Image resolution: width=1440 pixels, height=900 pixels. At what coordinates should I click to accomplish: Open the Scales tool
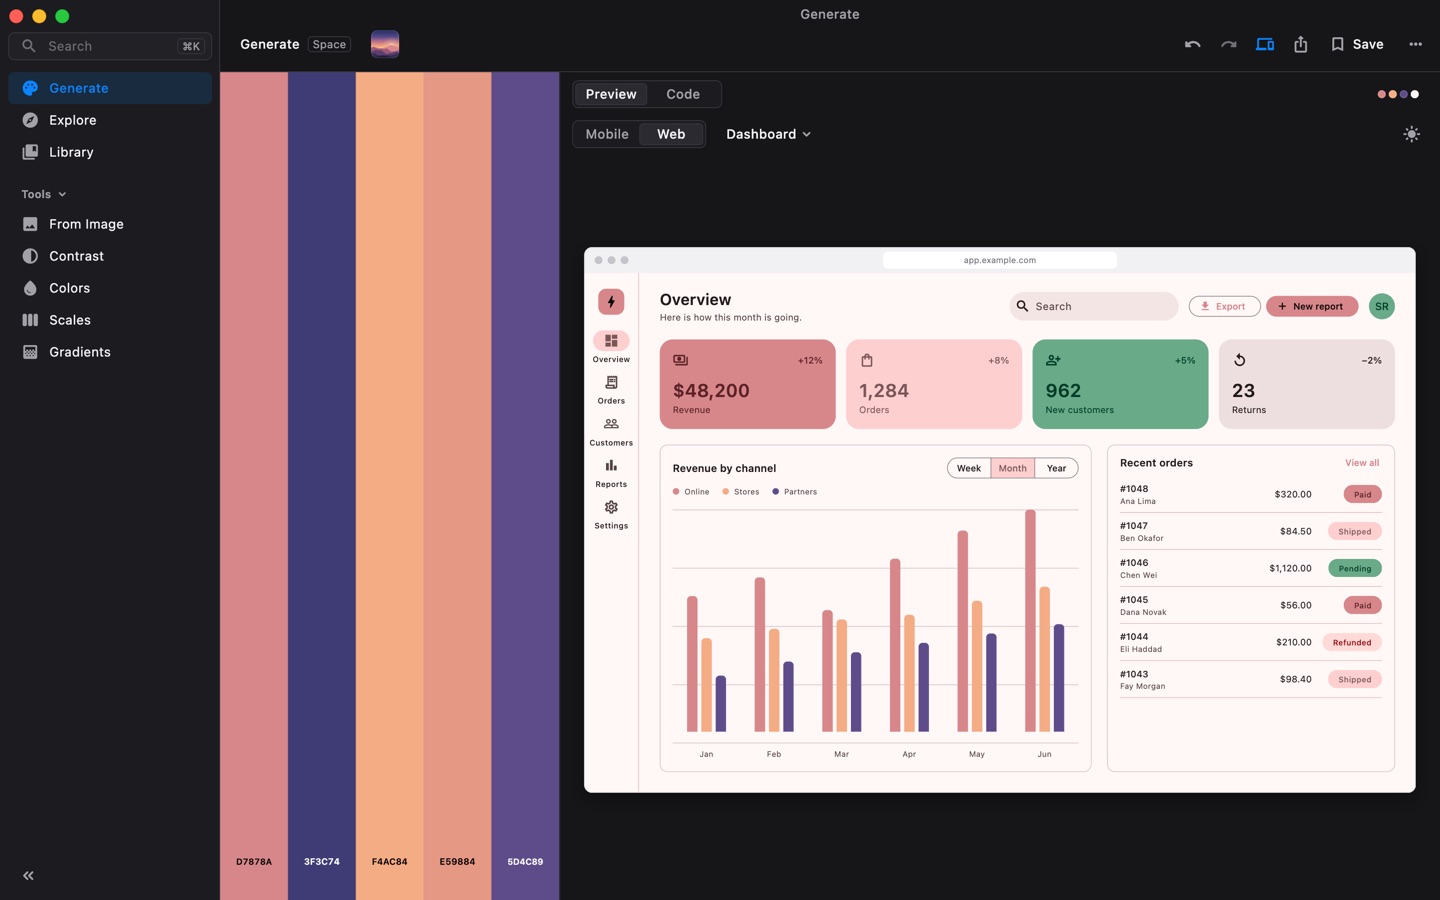(110, 320)
